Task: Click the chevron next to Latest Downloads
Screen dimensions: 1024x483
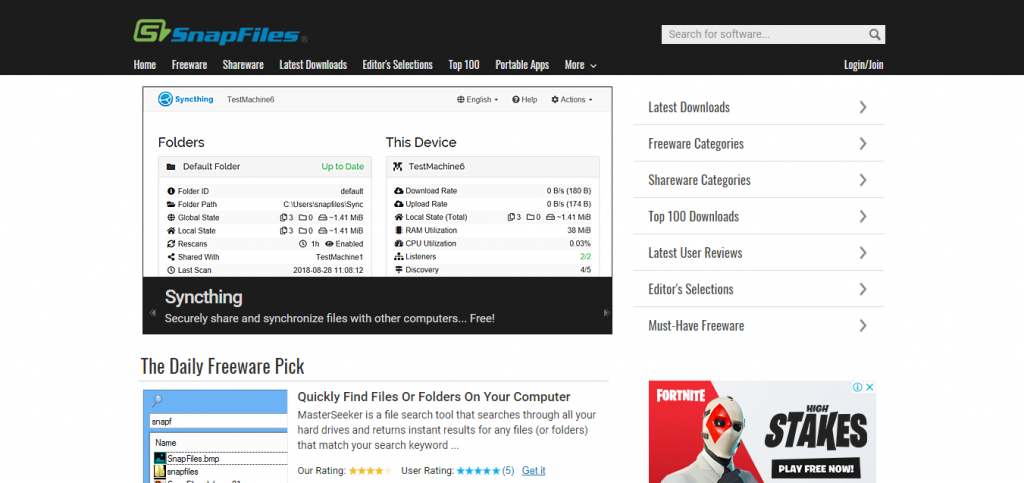Action: [863, 107]
